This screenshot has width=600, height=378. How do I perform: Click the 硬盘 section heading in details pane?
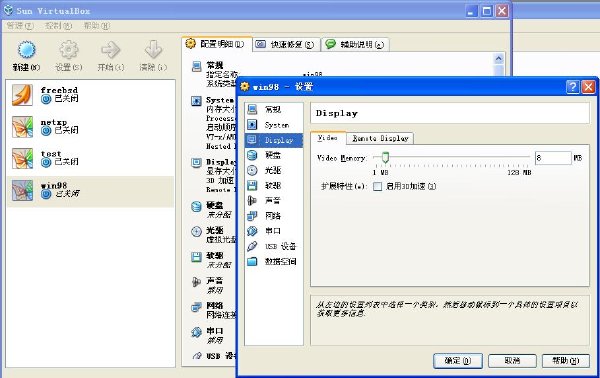click(x=215, y=205)
